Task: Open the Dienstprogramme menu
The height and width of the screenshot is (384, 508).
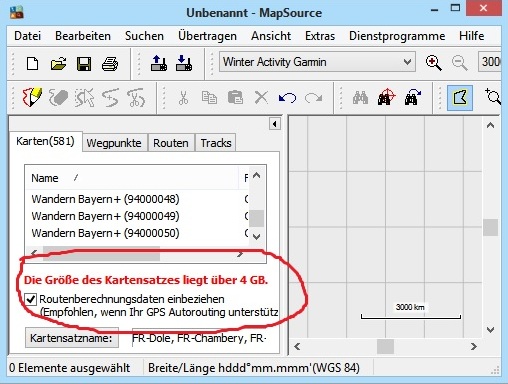Action: point(397,36)
